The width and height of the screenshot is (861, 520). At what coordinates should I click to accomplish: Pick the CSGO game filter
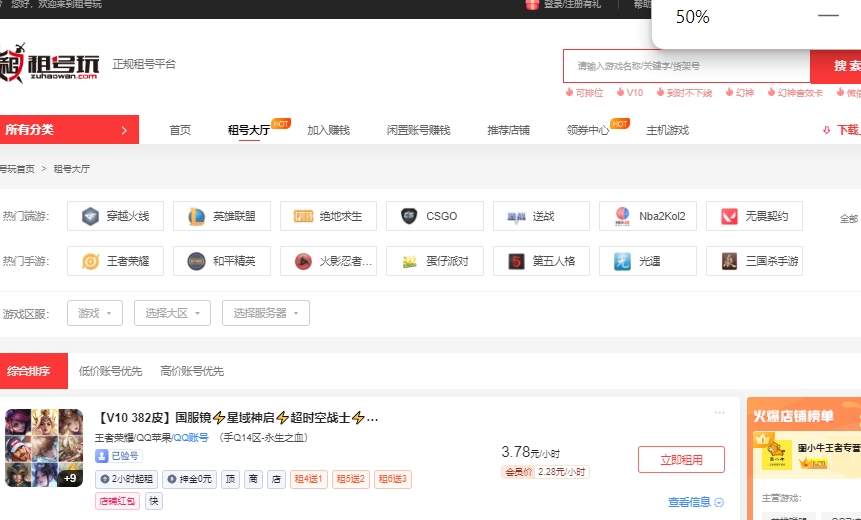[x=435, y=216]
